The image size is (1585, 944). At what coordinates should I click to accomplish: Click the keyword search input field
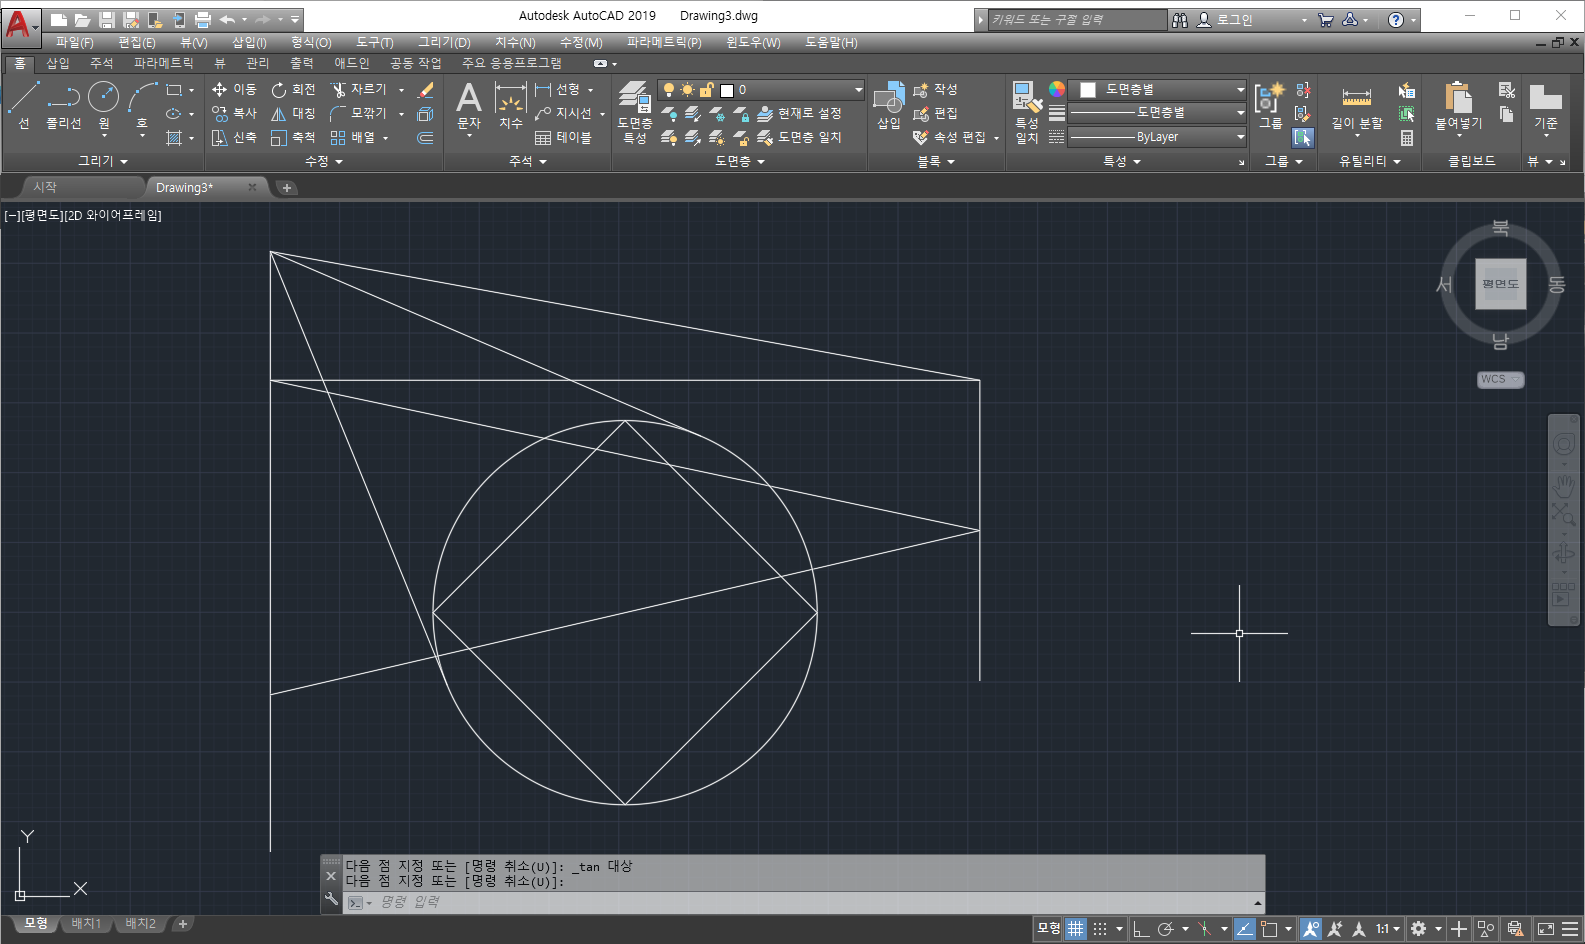click(1077, 20)
